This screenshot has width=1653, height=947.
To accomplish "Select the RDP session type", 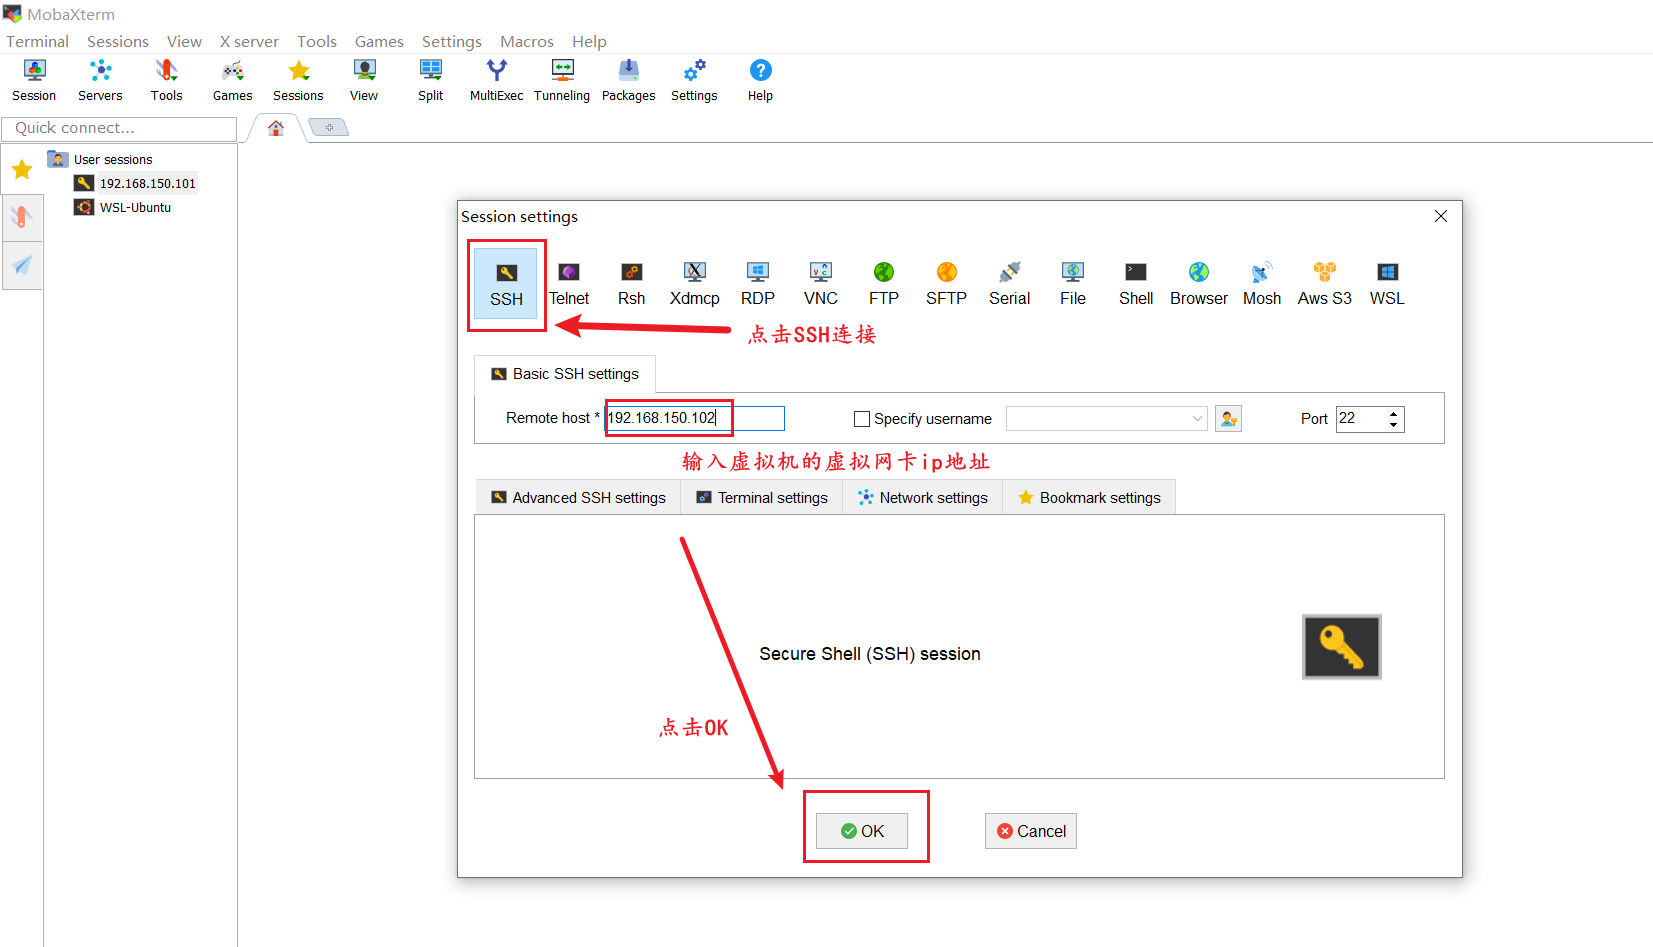I will [x=758, y=284].
